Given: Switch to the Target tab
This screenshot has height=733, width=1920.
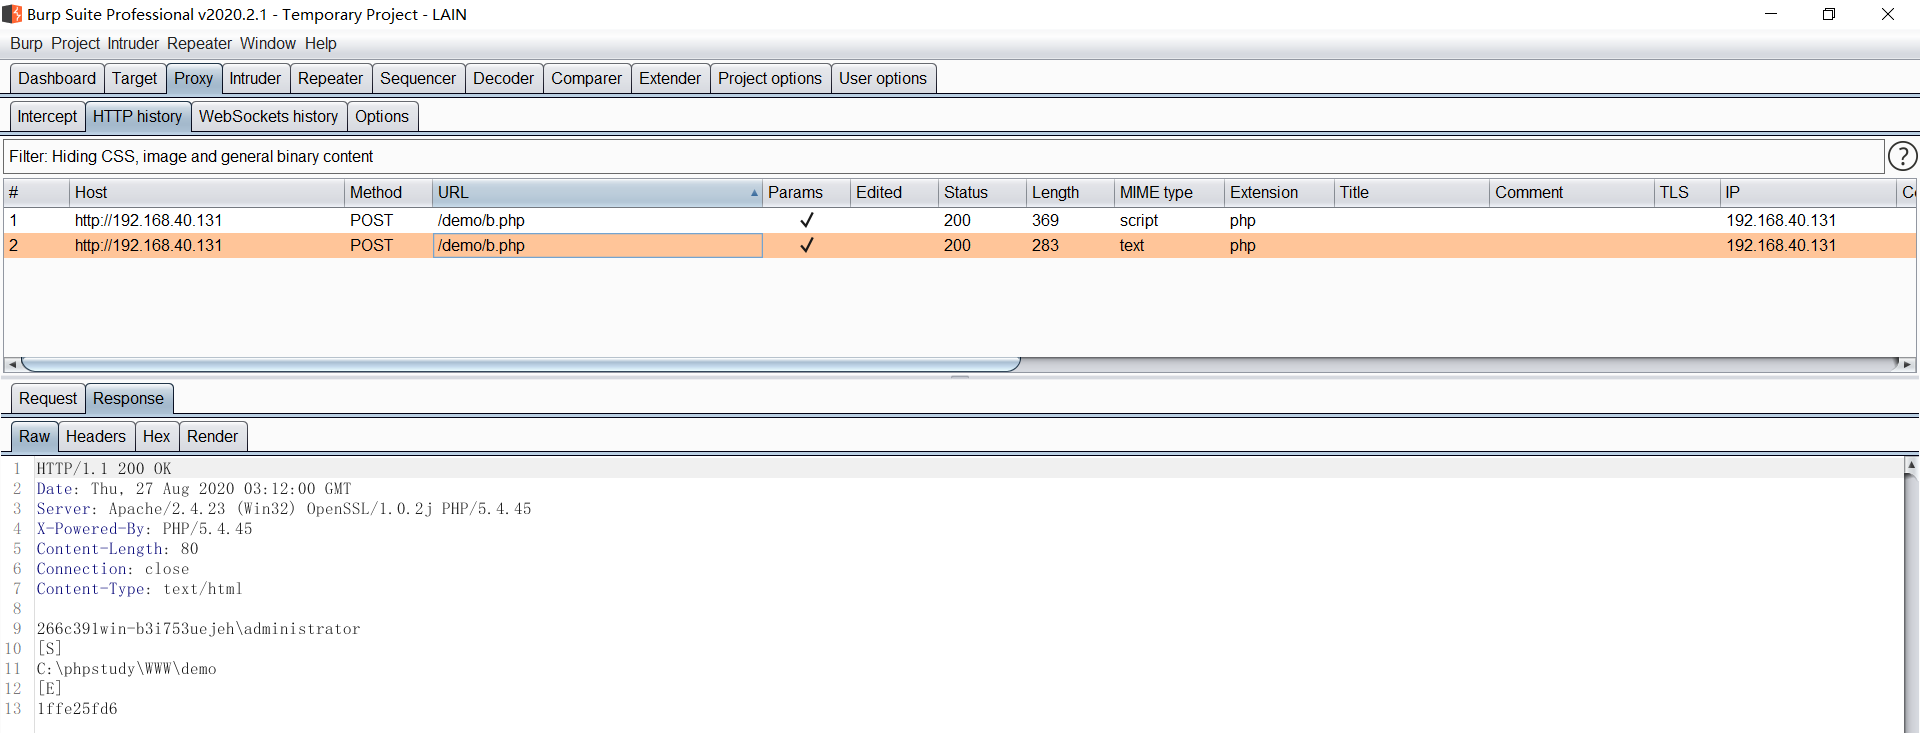Looking at the screenshot, I should point(134,78).
